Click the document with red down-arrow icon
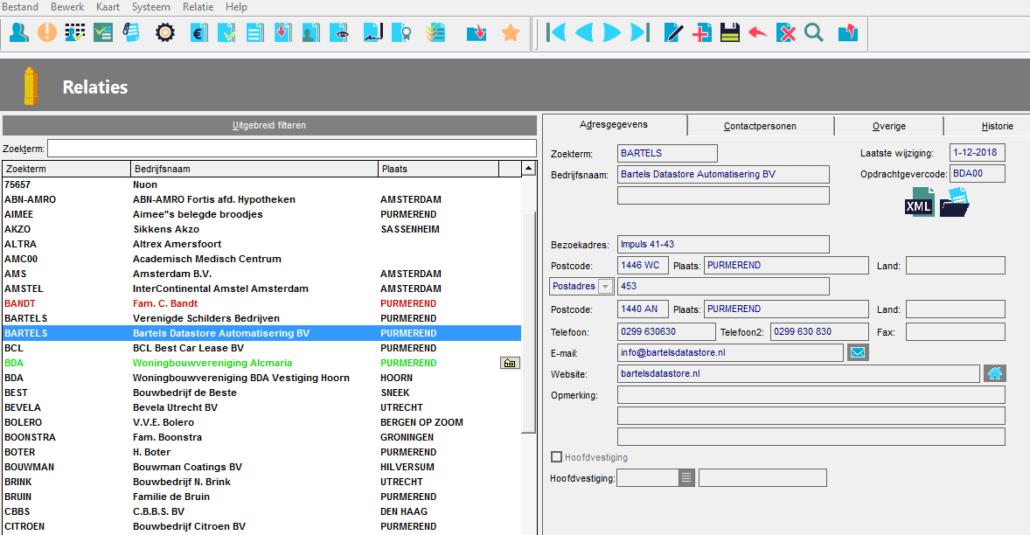 [x=283, y=32]
